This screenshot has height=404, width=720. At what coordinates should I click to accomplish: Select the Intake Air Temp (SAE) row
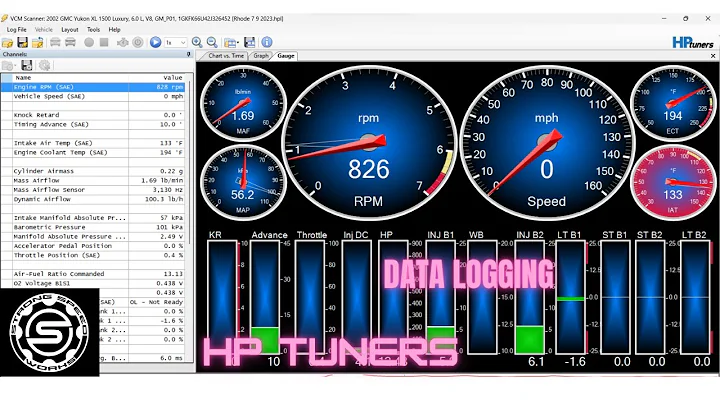93,143
